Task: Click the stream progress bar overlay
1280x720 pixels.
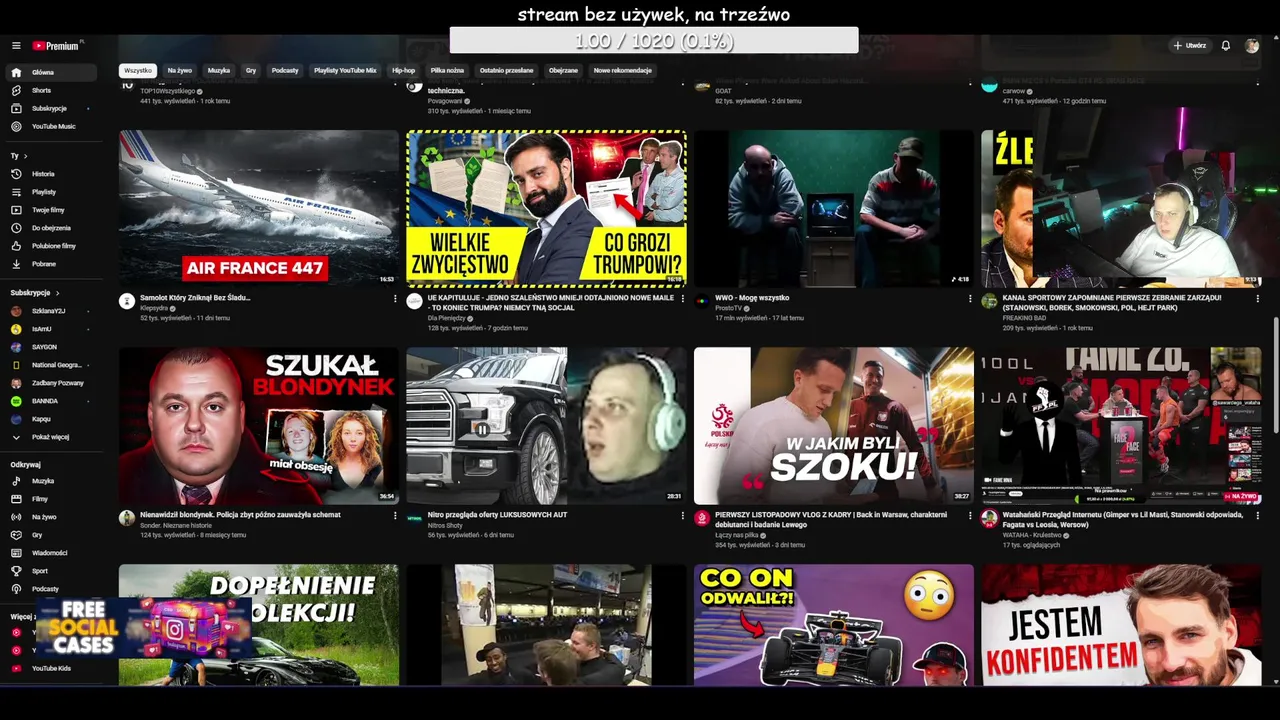Action: click(x=654, y=41)
